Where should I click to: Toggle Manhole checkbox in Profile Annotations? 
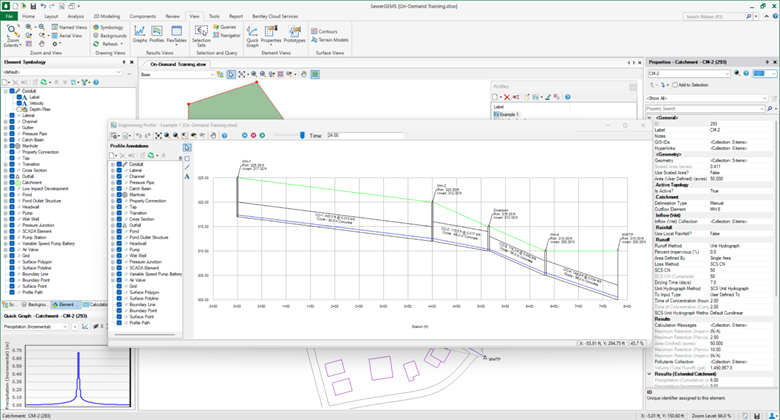[119, 195]
